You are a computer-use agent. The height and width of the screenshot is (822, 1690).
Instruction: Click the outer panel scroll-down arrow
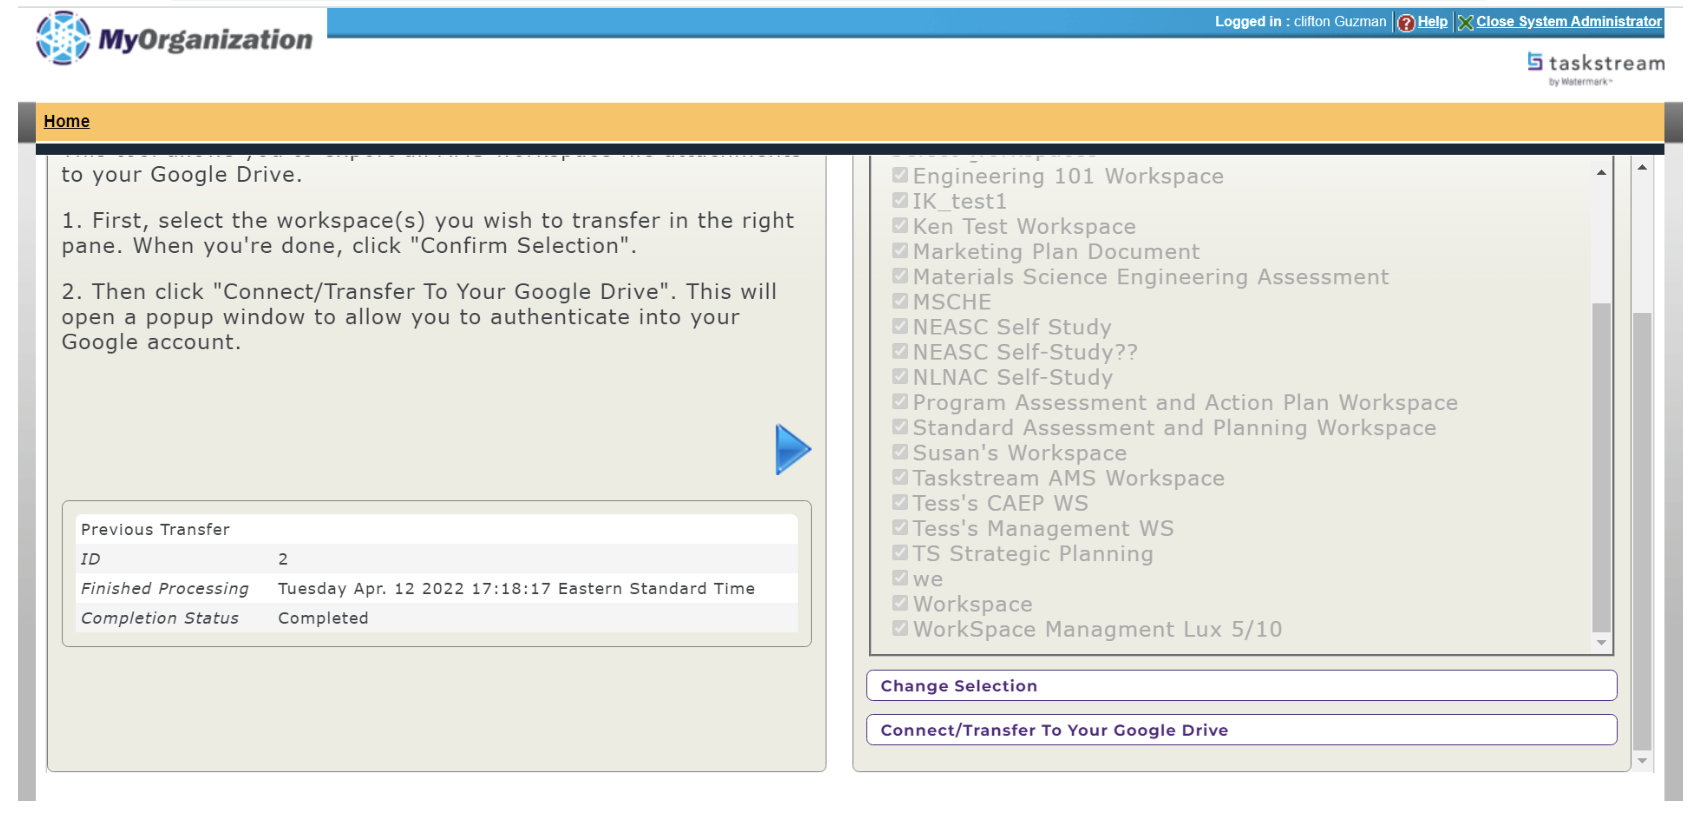click(x=1642, y=761)
